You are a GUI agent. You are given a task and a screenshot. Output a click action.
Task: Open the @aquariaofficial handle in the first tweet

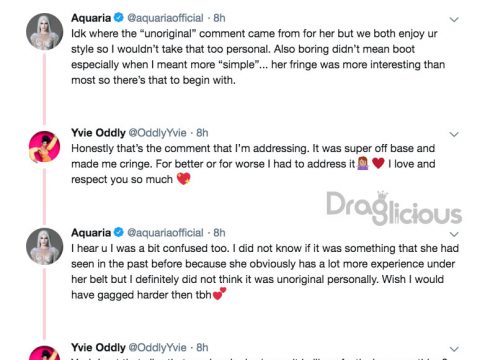[165, 18]
